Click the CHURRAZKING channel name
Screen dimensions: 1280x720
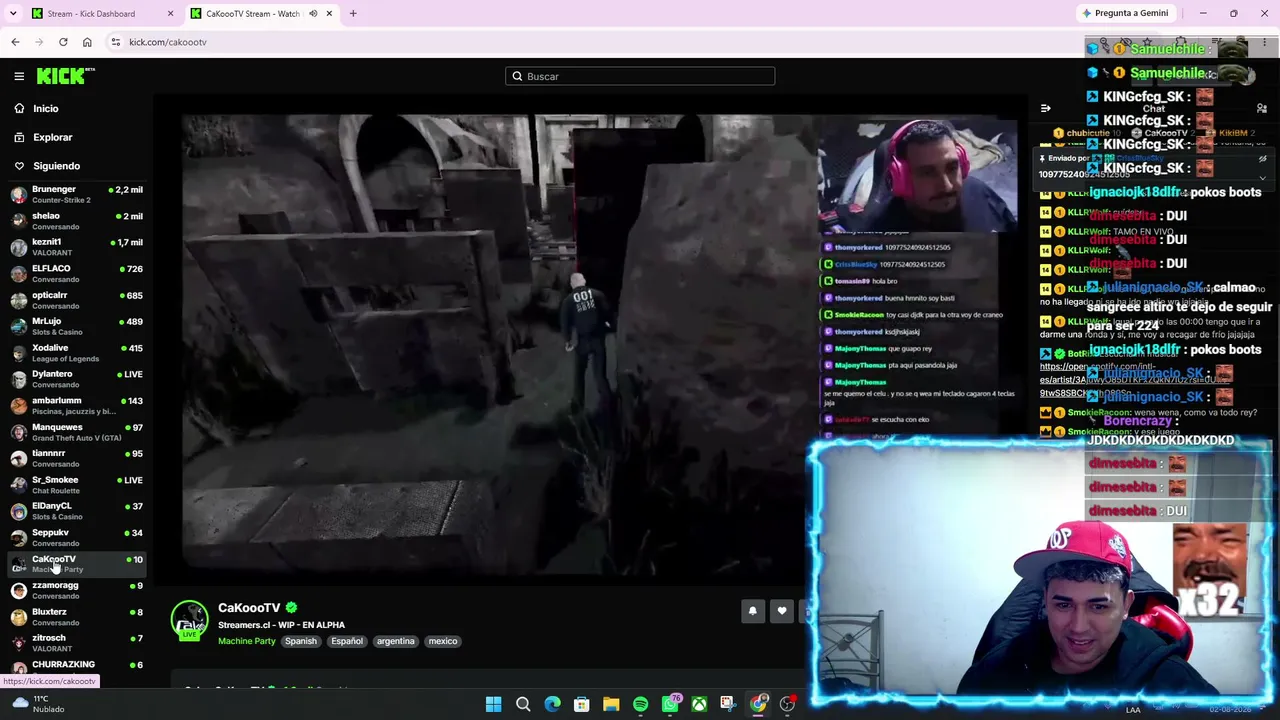click(x=63, y=664)
